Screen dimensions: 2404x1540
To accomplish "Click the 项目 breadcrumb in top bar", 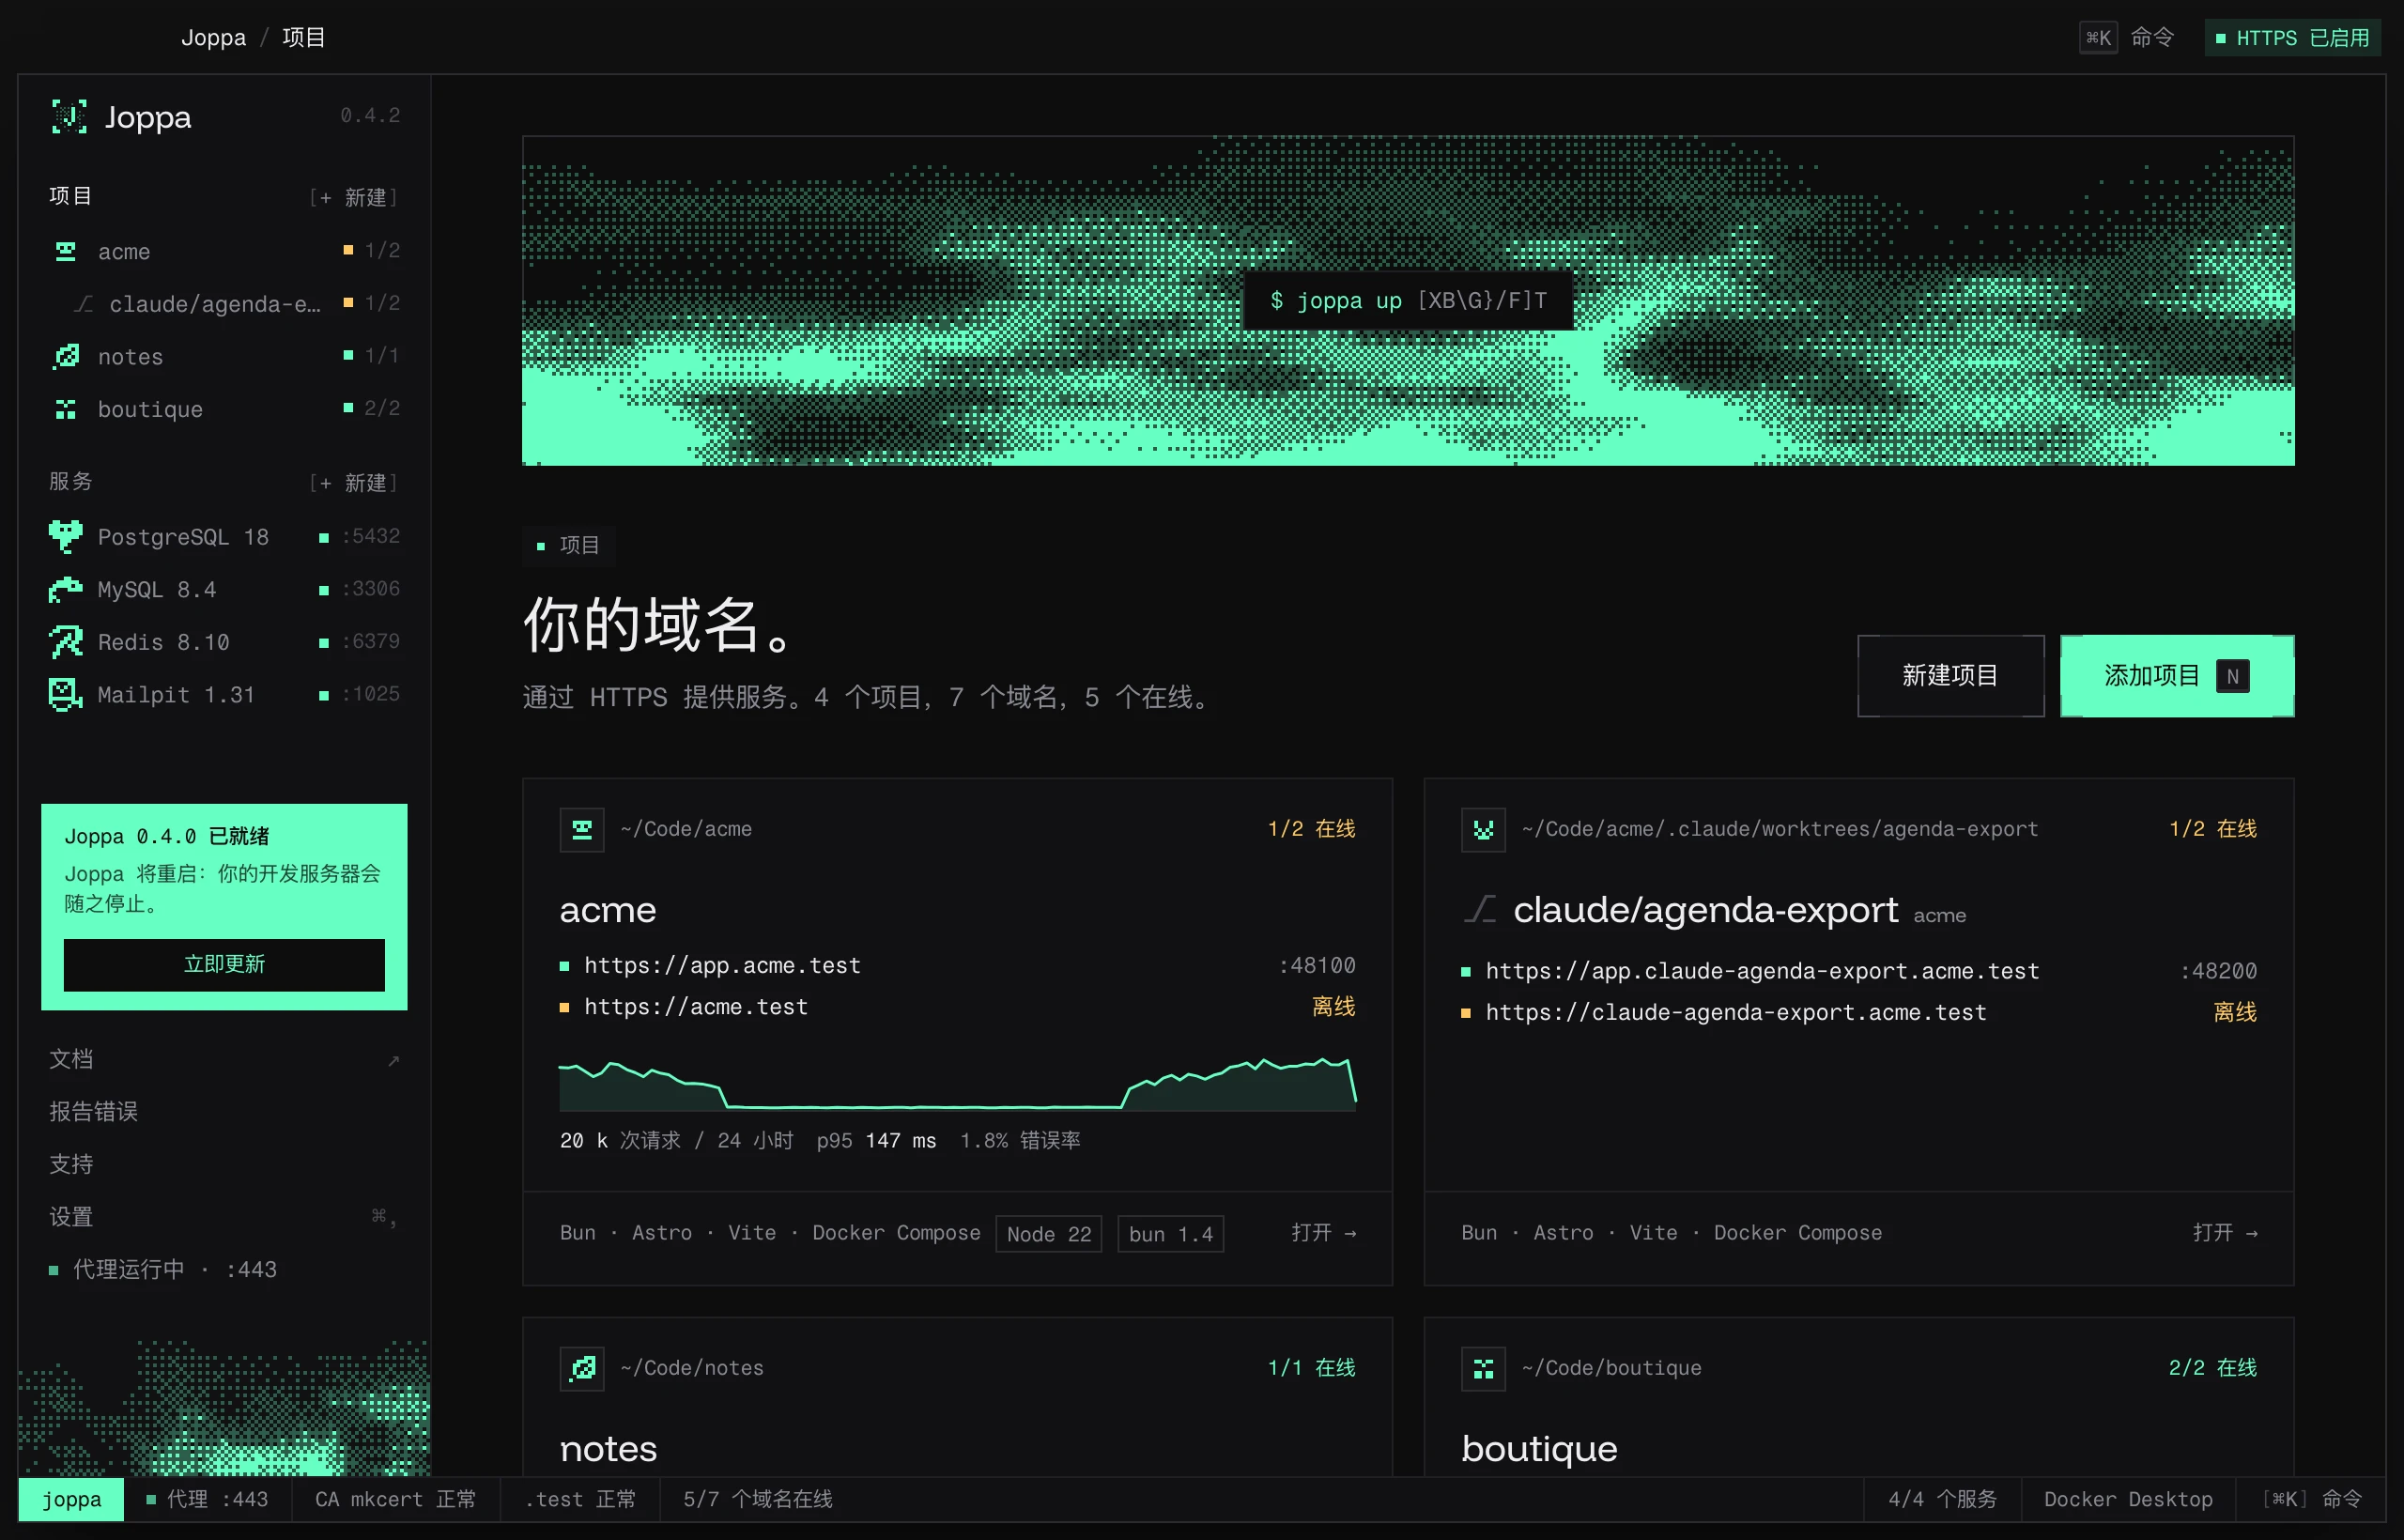I will 304,38.
